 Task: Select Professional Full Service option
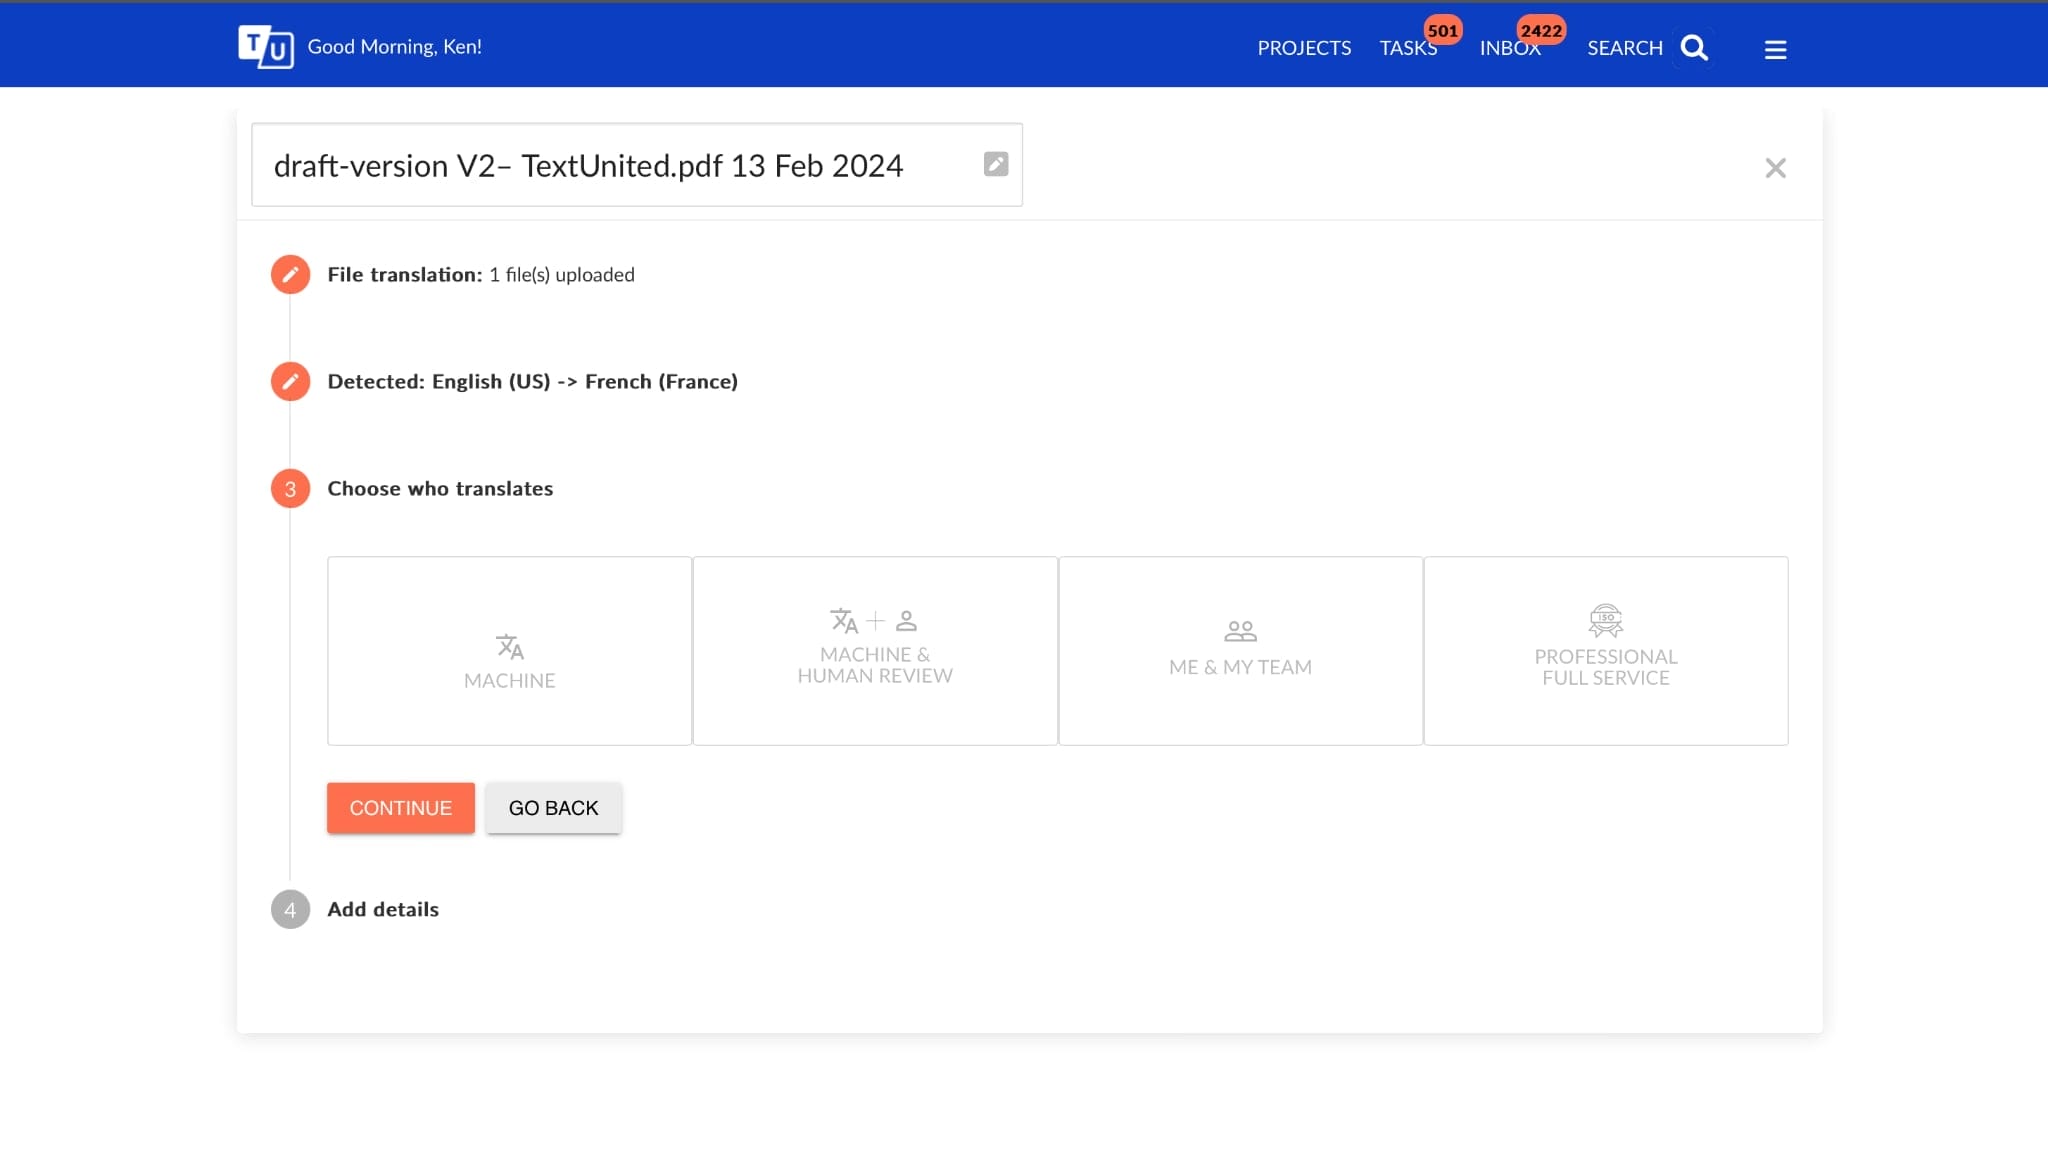(x=1605, y=651)
